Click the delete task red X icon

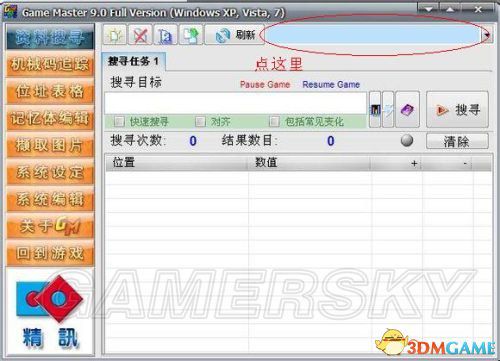coord(140,35)
